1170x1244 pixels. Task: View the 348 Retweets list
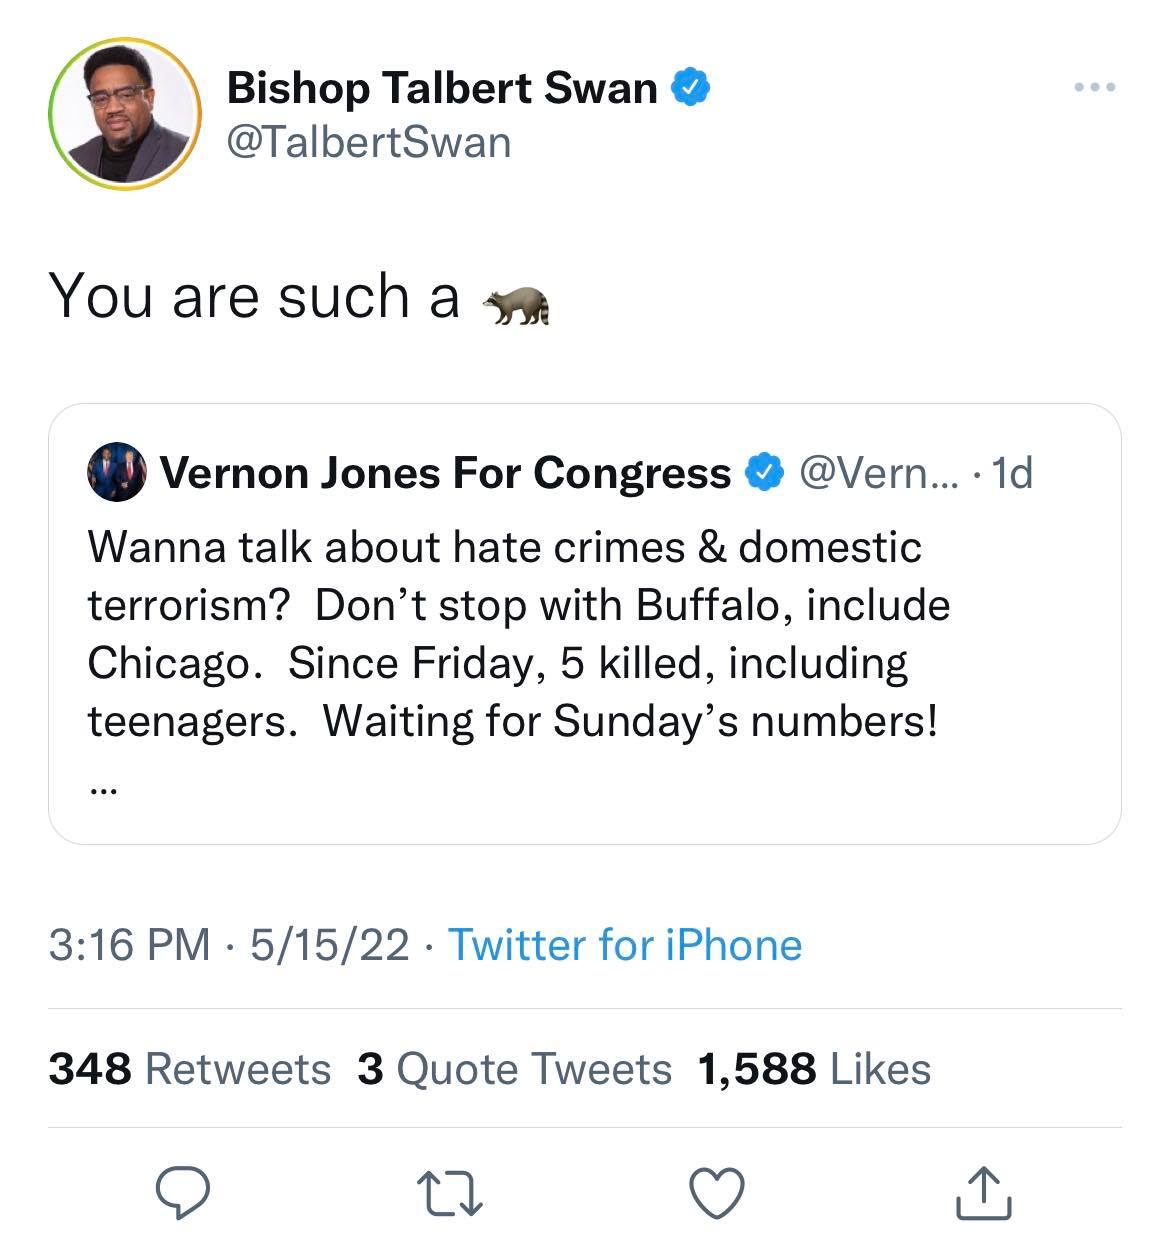click(x=190, y=1069)
